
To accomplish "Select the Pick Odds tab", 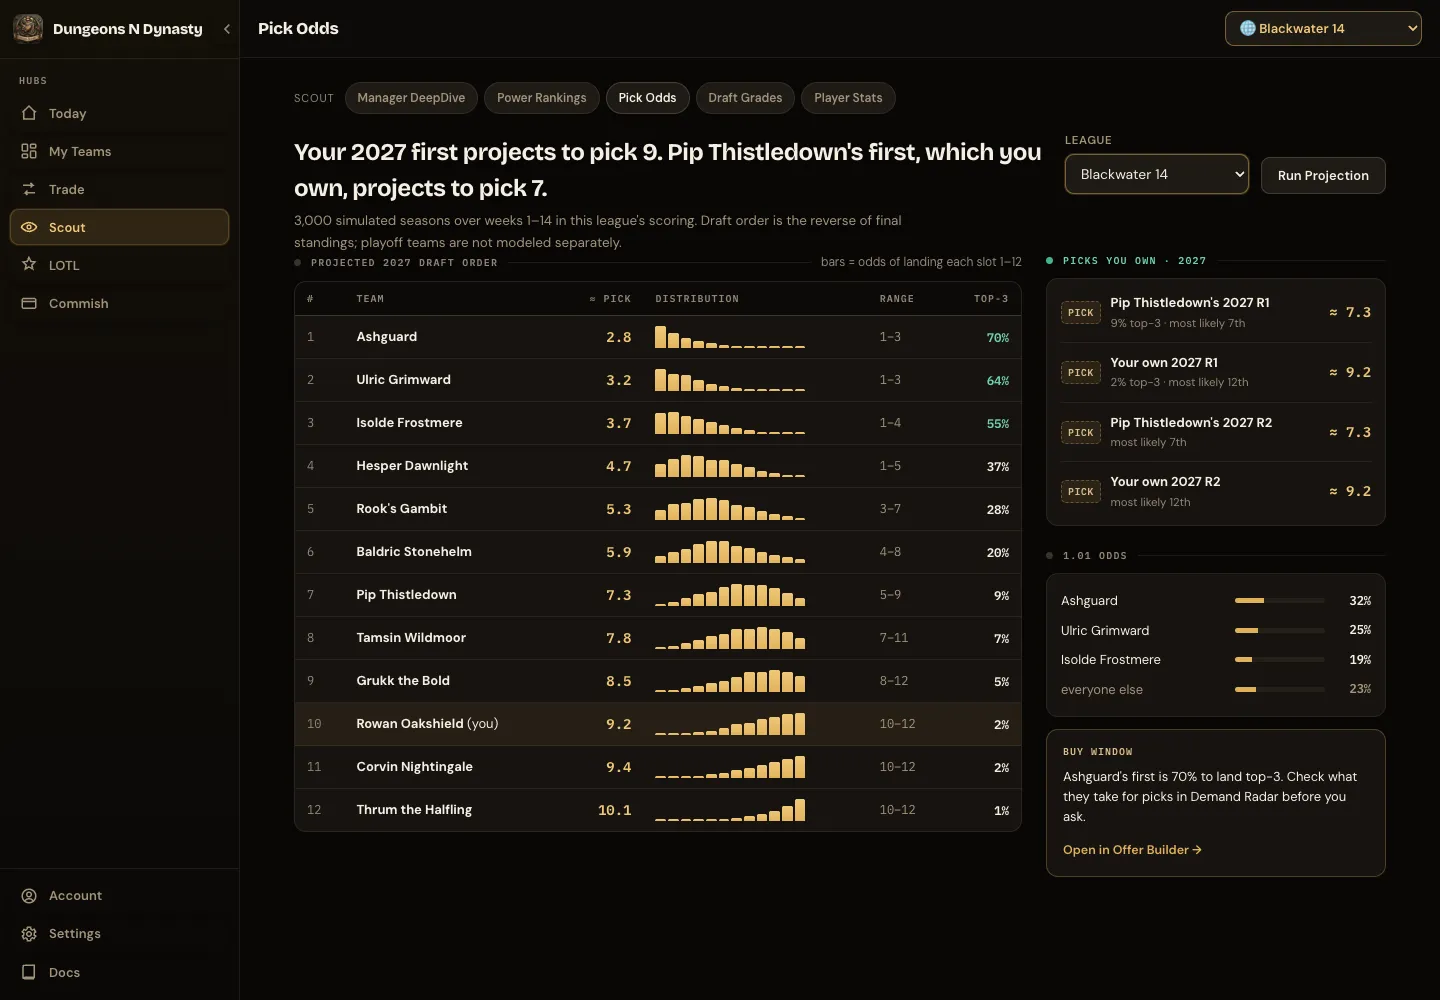I will point(647,98).
